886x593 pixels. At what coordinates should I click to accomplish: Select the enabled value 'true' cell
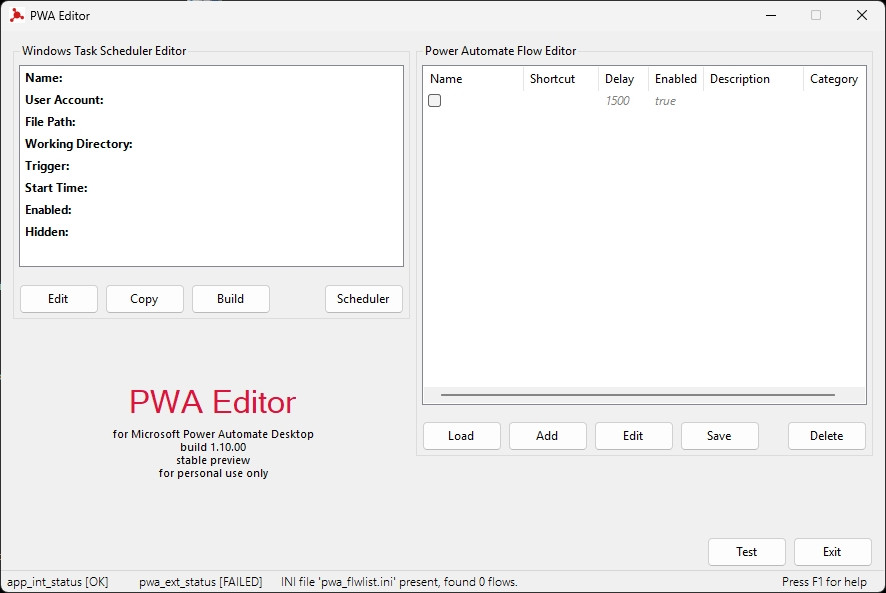click(665, 101)
